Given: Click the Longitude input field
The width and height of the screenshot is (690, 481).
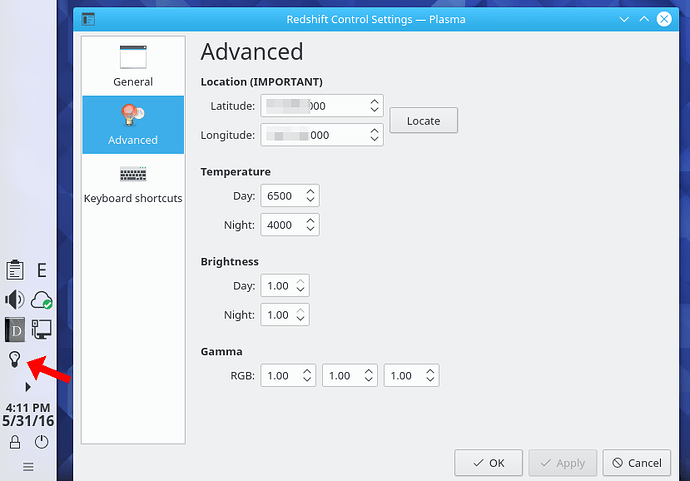Looking at the screenshot, I should point(322,135).
